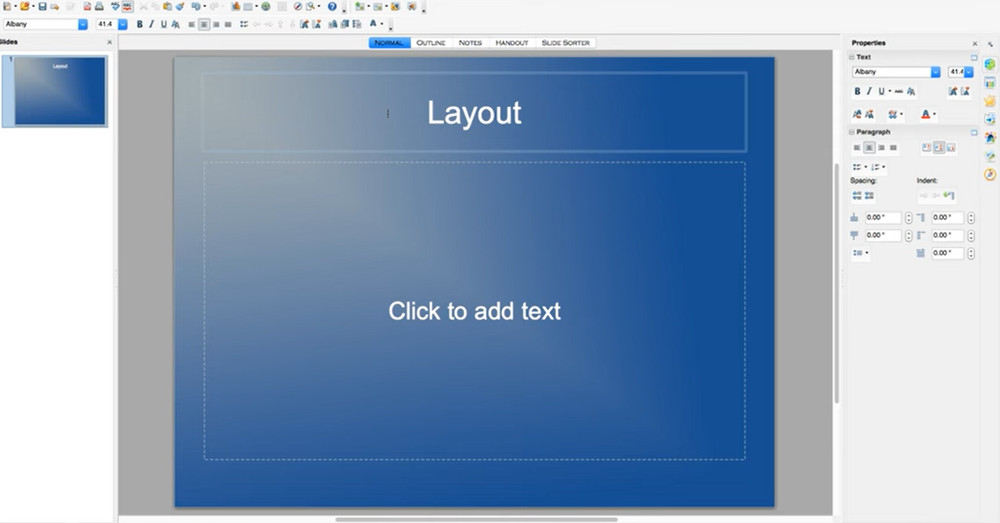This screenshot has height=523, width=1000.
Task: Toggle Bold in the formatting toolbar
Action: pos(139,24)
